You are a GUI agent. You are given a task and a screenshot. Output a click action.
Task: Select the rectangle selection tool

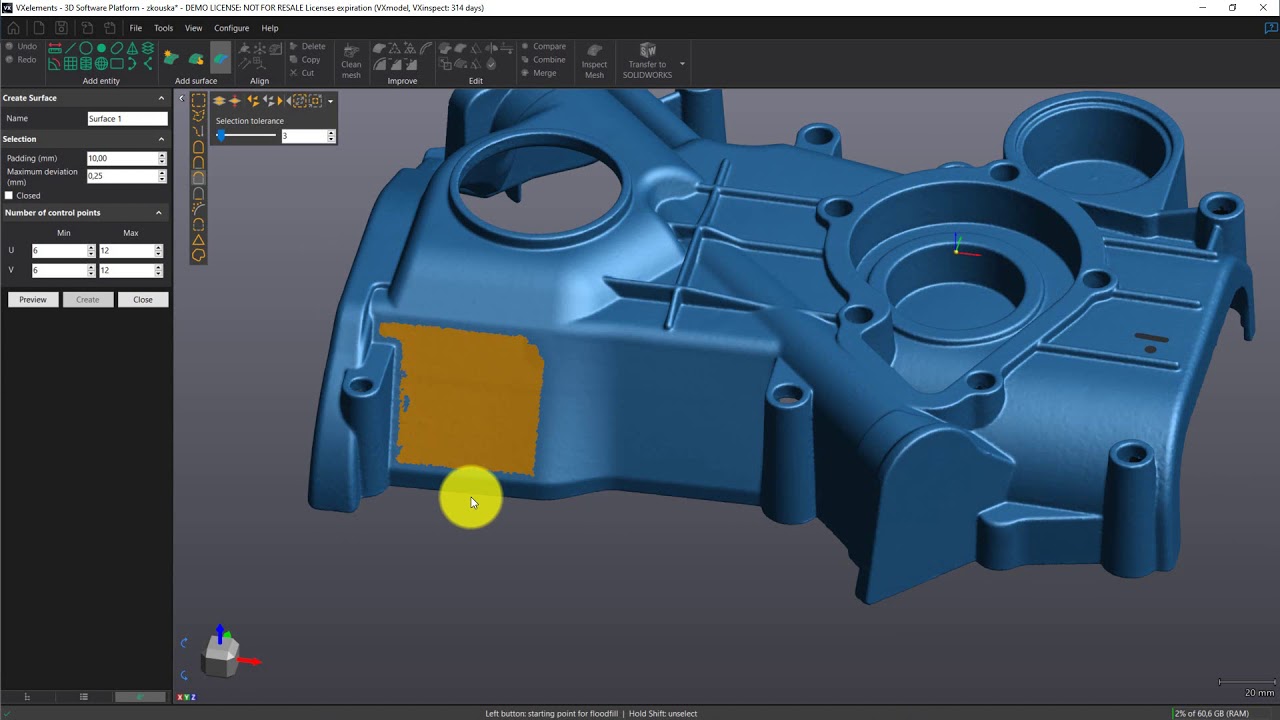click(198, 101)
